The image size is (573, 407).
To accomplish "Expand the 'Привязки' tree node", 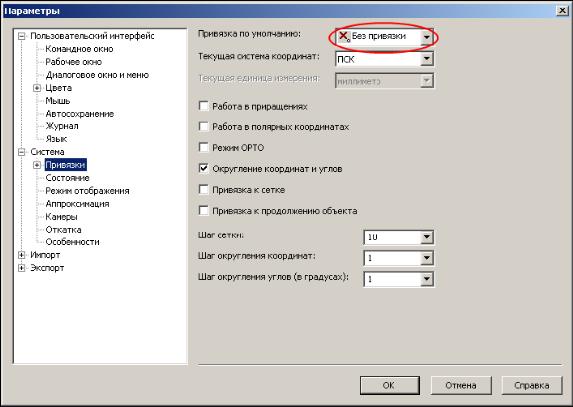I will pyautogui.click(x=37, y=165).
